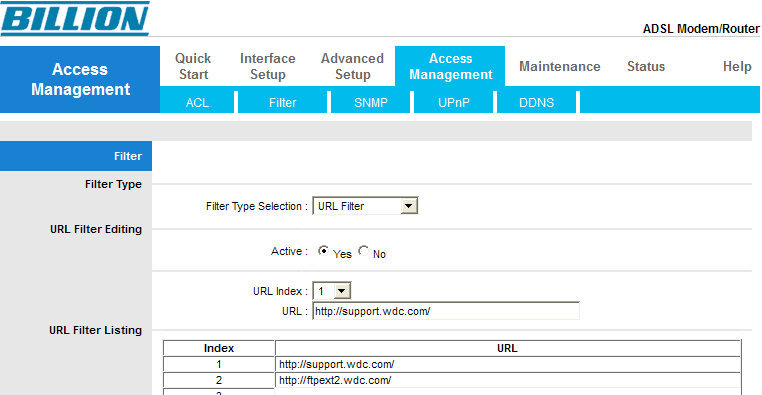Open the Quick Start tab
Screen dimensions: 762x395
click(193, 66)
